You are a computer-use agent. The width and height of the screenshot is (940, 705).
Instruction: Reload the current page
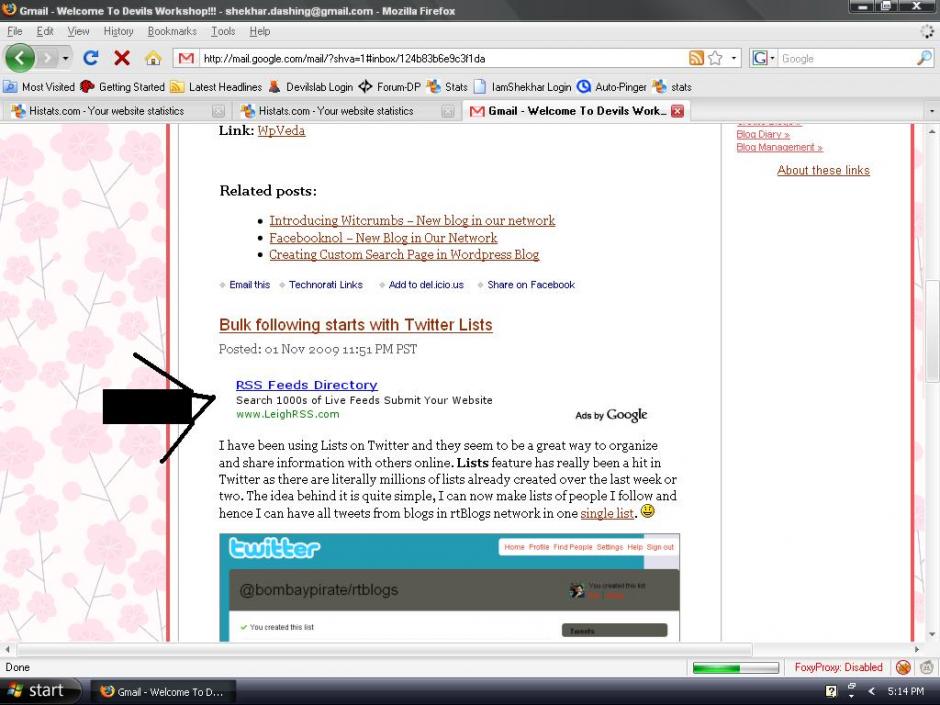91,58
